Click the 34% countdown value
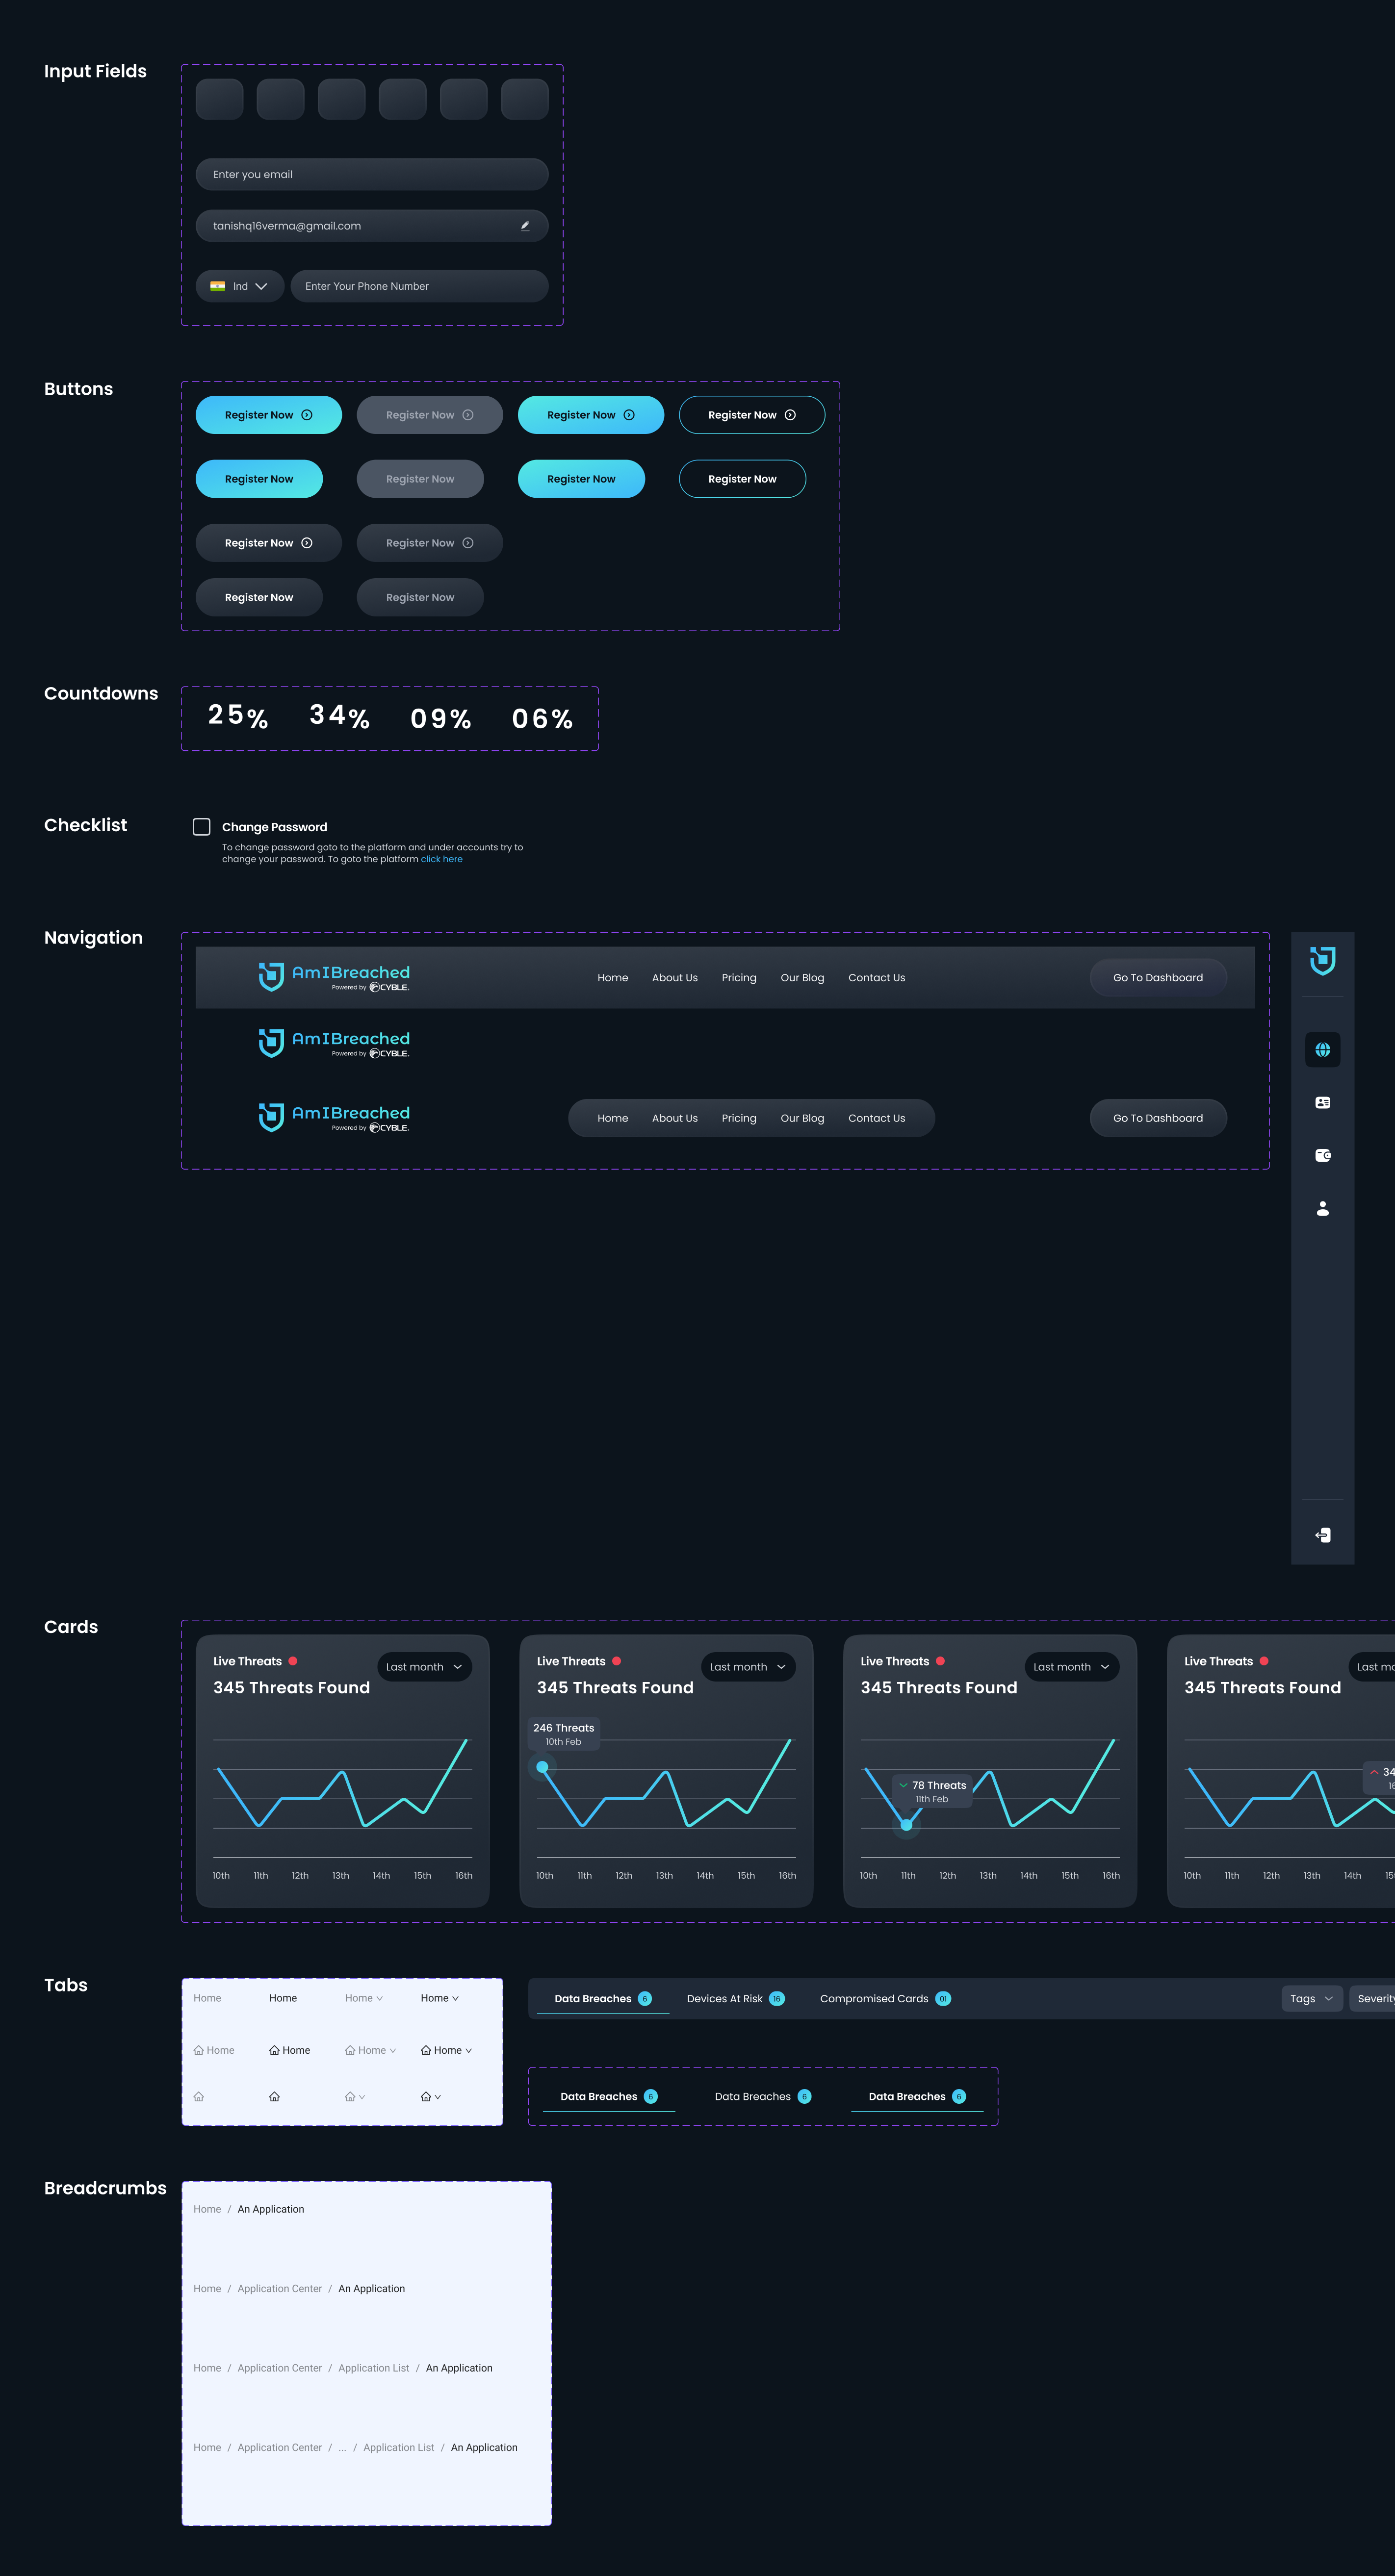Screen dimensions: 1395x2576 click(x=340, y=716)
